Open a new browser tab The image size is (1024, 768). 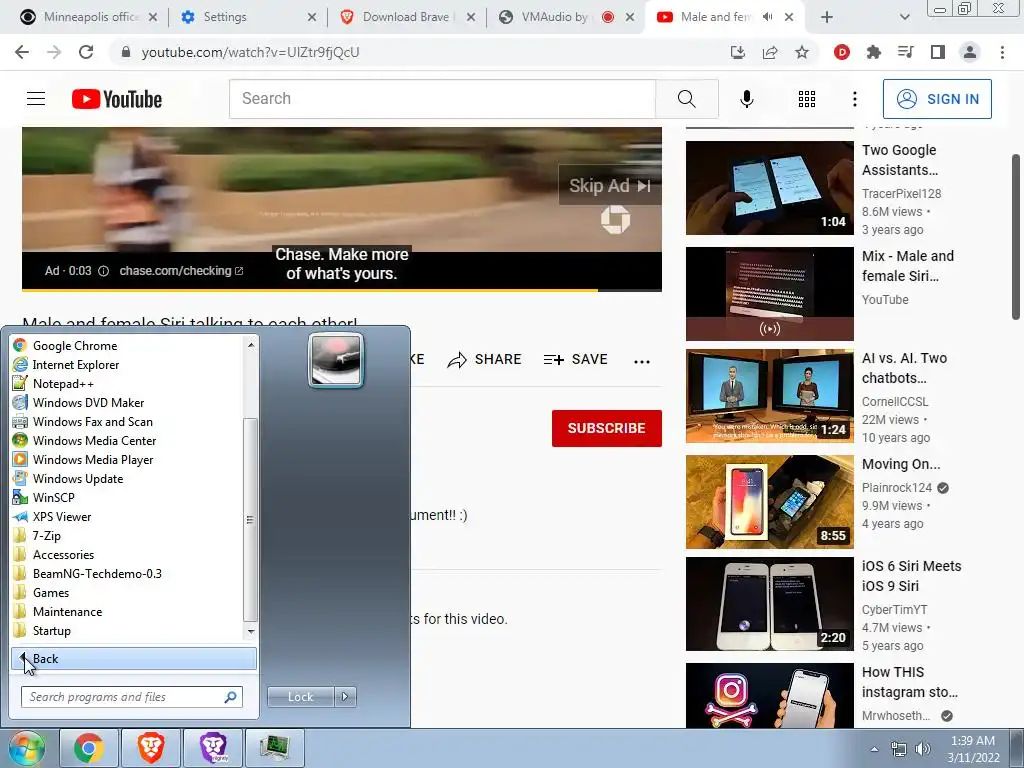pos(827,17)
